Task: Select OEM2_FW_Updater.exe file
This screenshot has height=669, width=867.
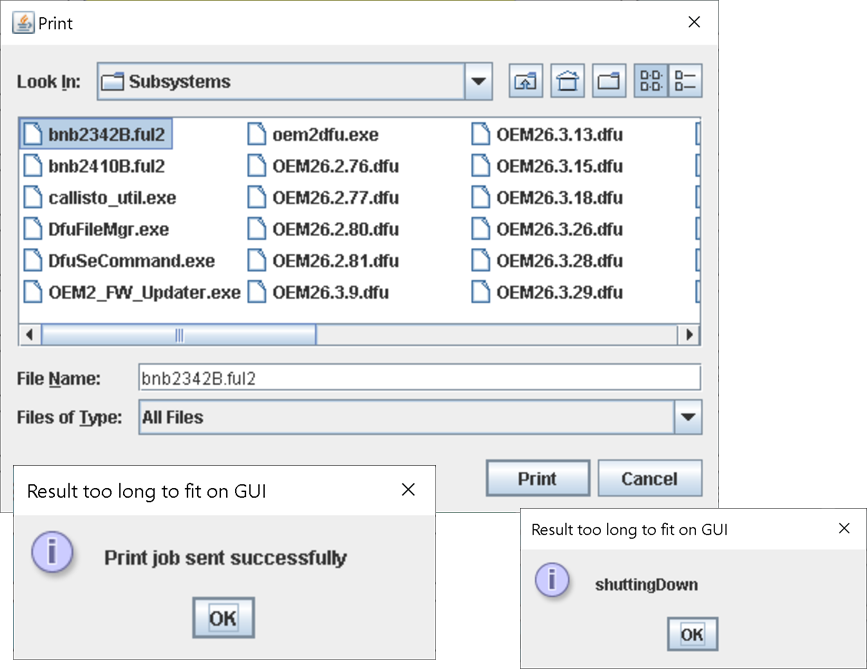Action: [143, 293]
